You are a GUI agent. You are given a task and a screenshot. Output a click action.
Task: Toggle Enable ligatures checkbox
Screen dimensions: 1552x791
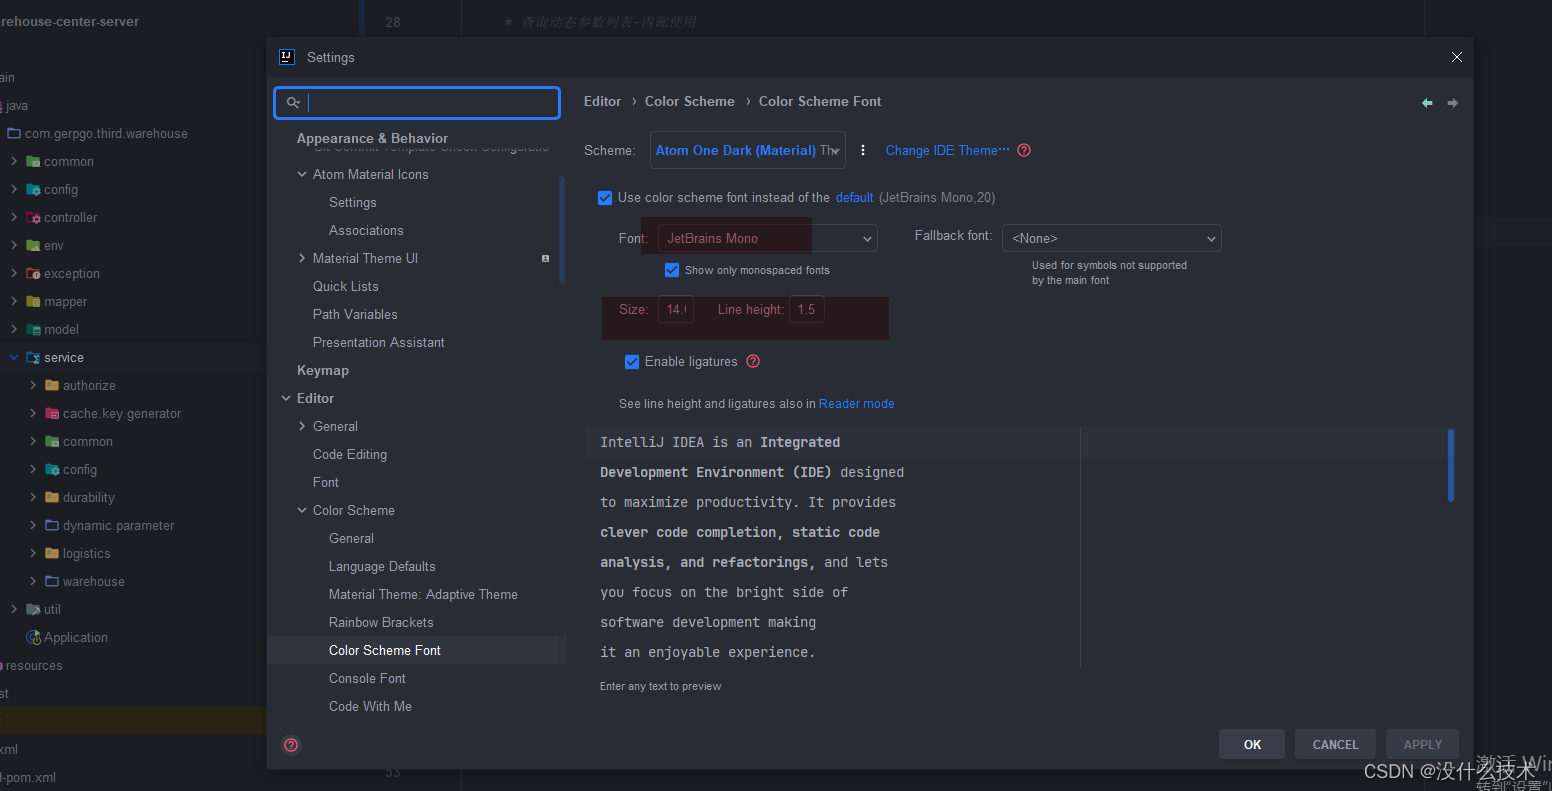632,362
